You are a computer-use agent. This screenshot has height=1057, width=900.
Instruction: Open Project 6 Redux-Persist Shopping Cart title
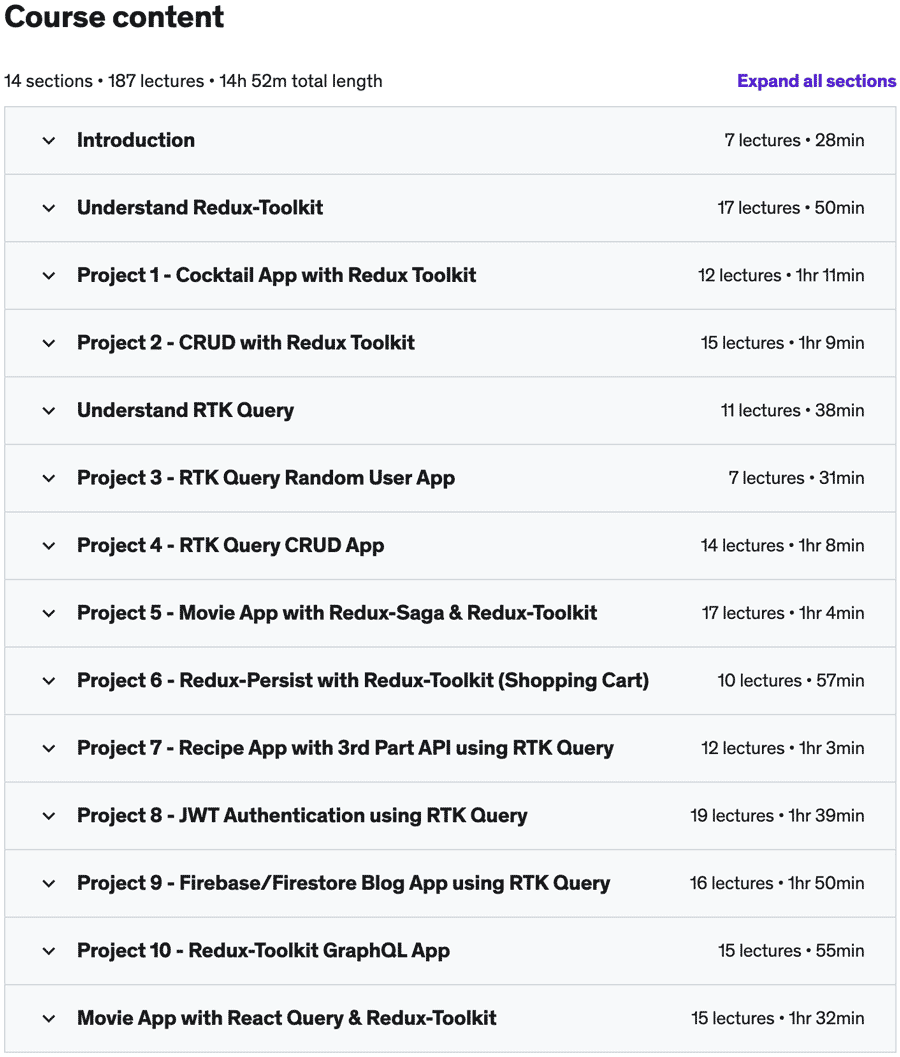363,680
